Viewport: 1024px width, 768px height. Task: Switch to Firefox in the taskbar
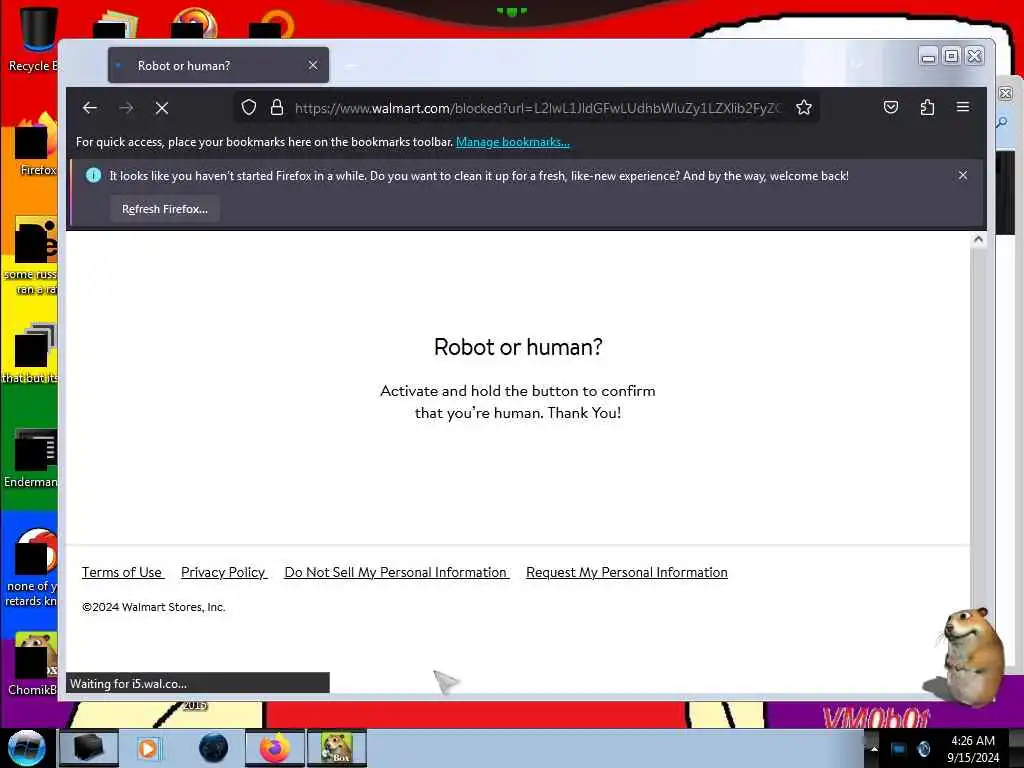tap(275, 748)
